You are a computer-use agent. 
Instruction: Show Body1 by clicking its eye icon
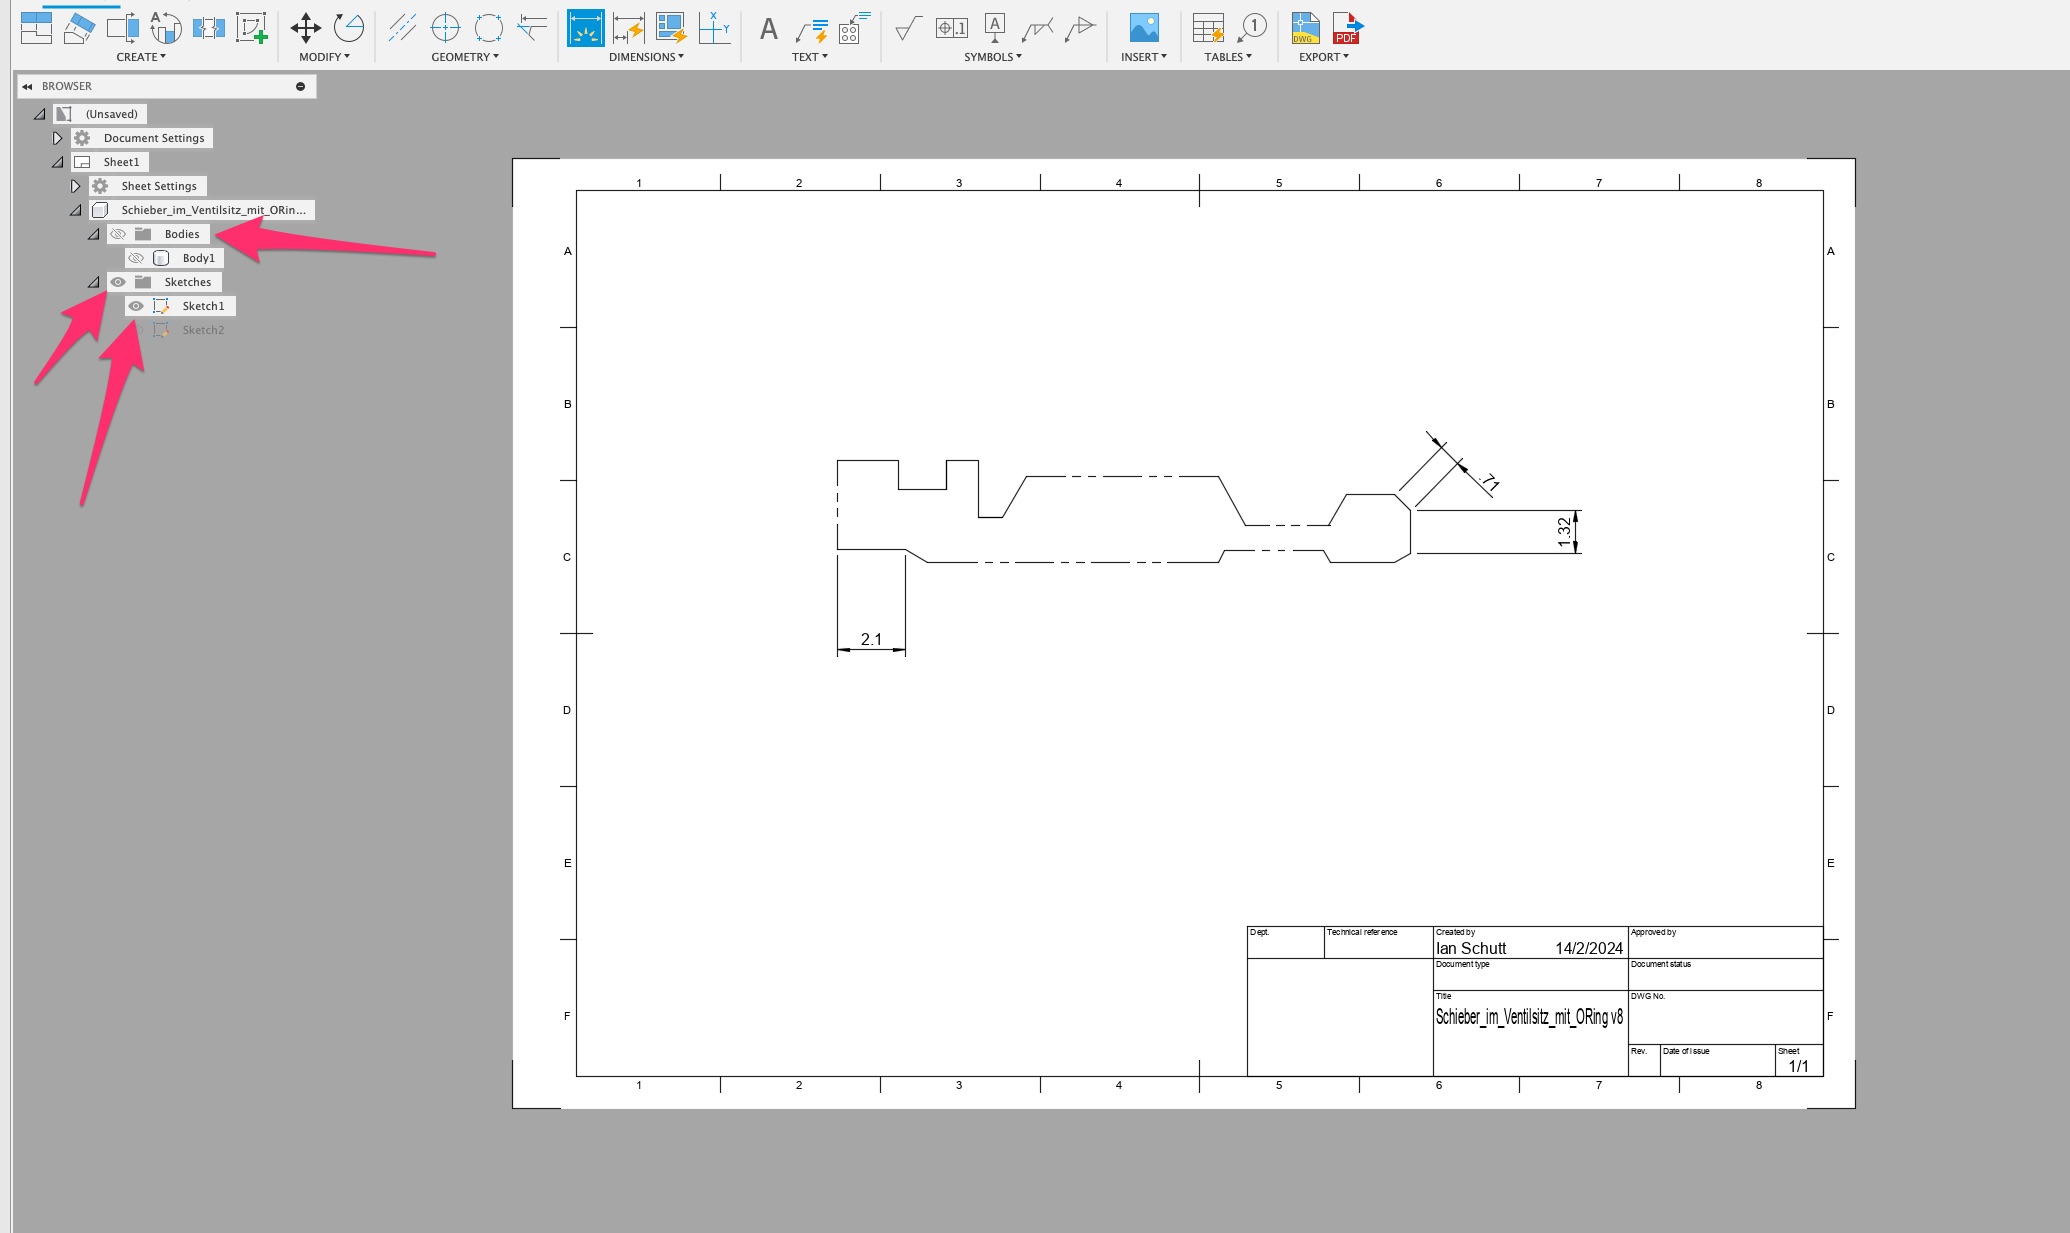pyautogui.click(x=136, y=258)
